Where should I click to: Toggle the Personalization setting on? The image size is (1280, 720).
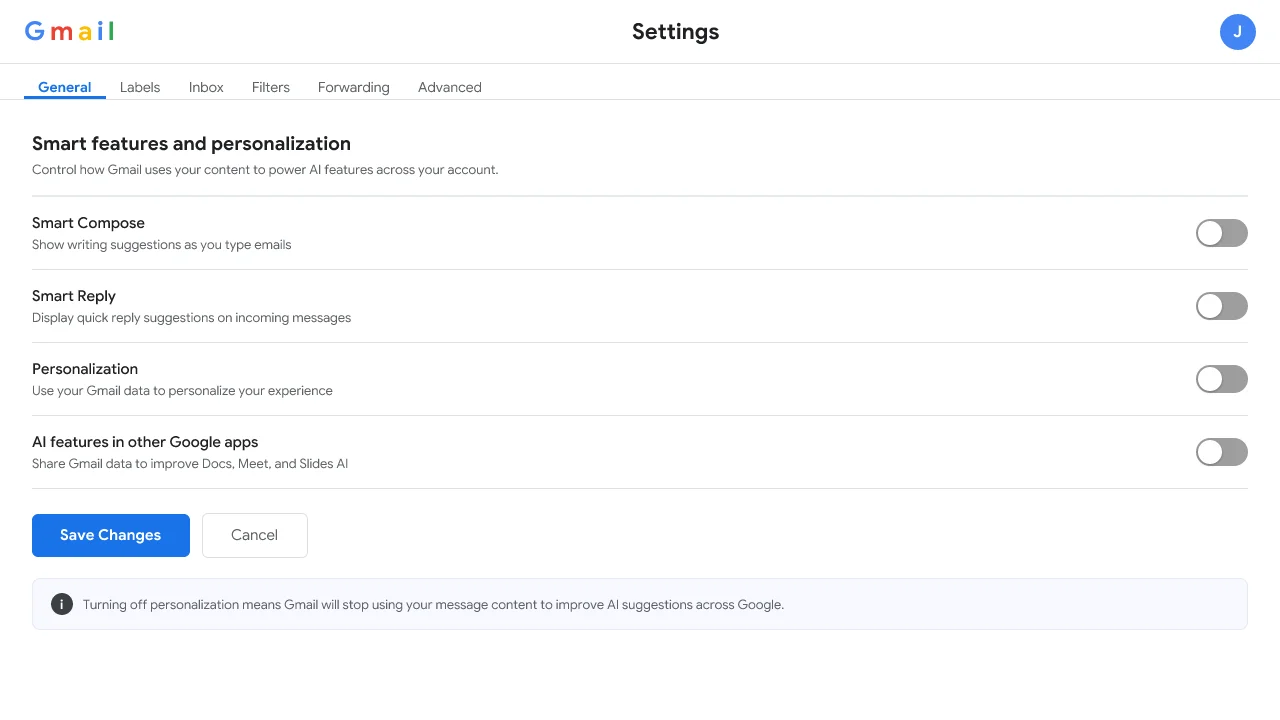(1222, 379)
